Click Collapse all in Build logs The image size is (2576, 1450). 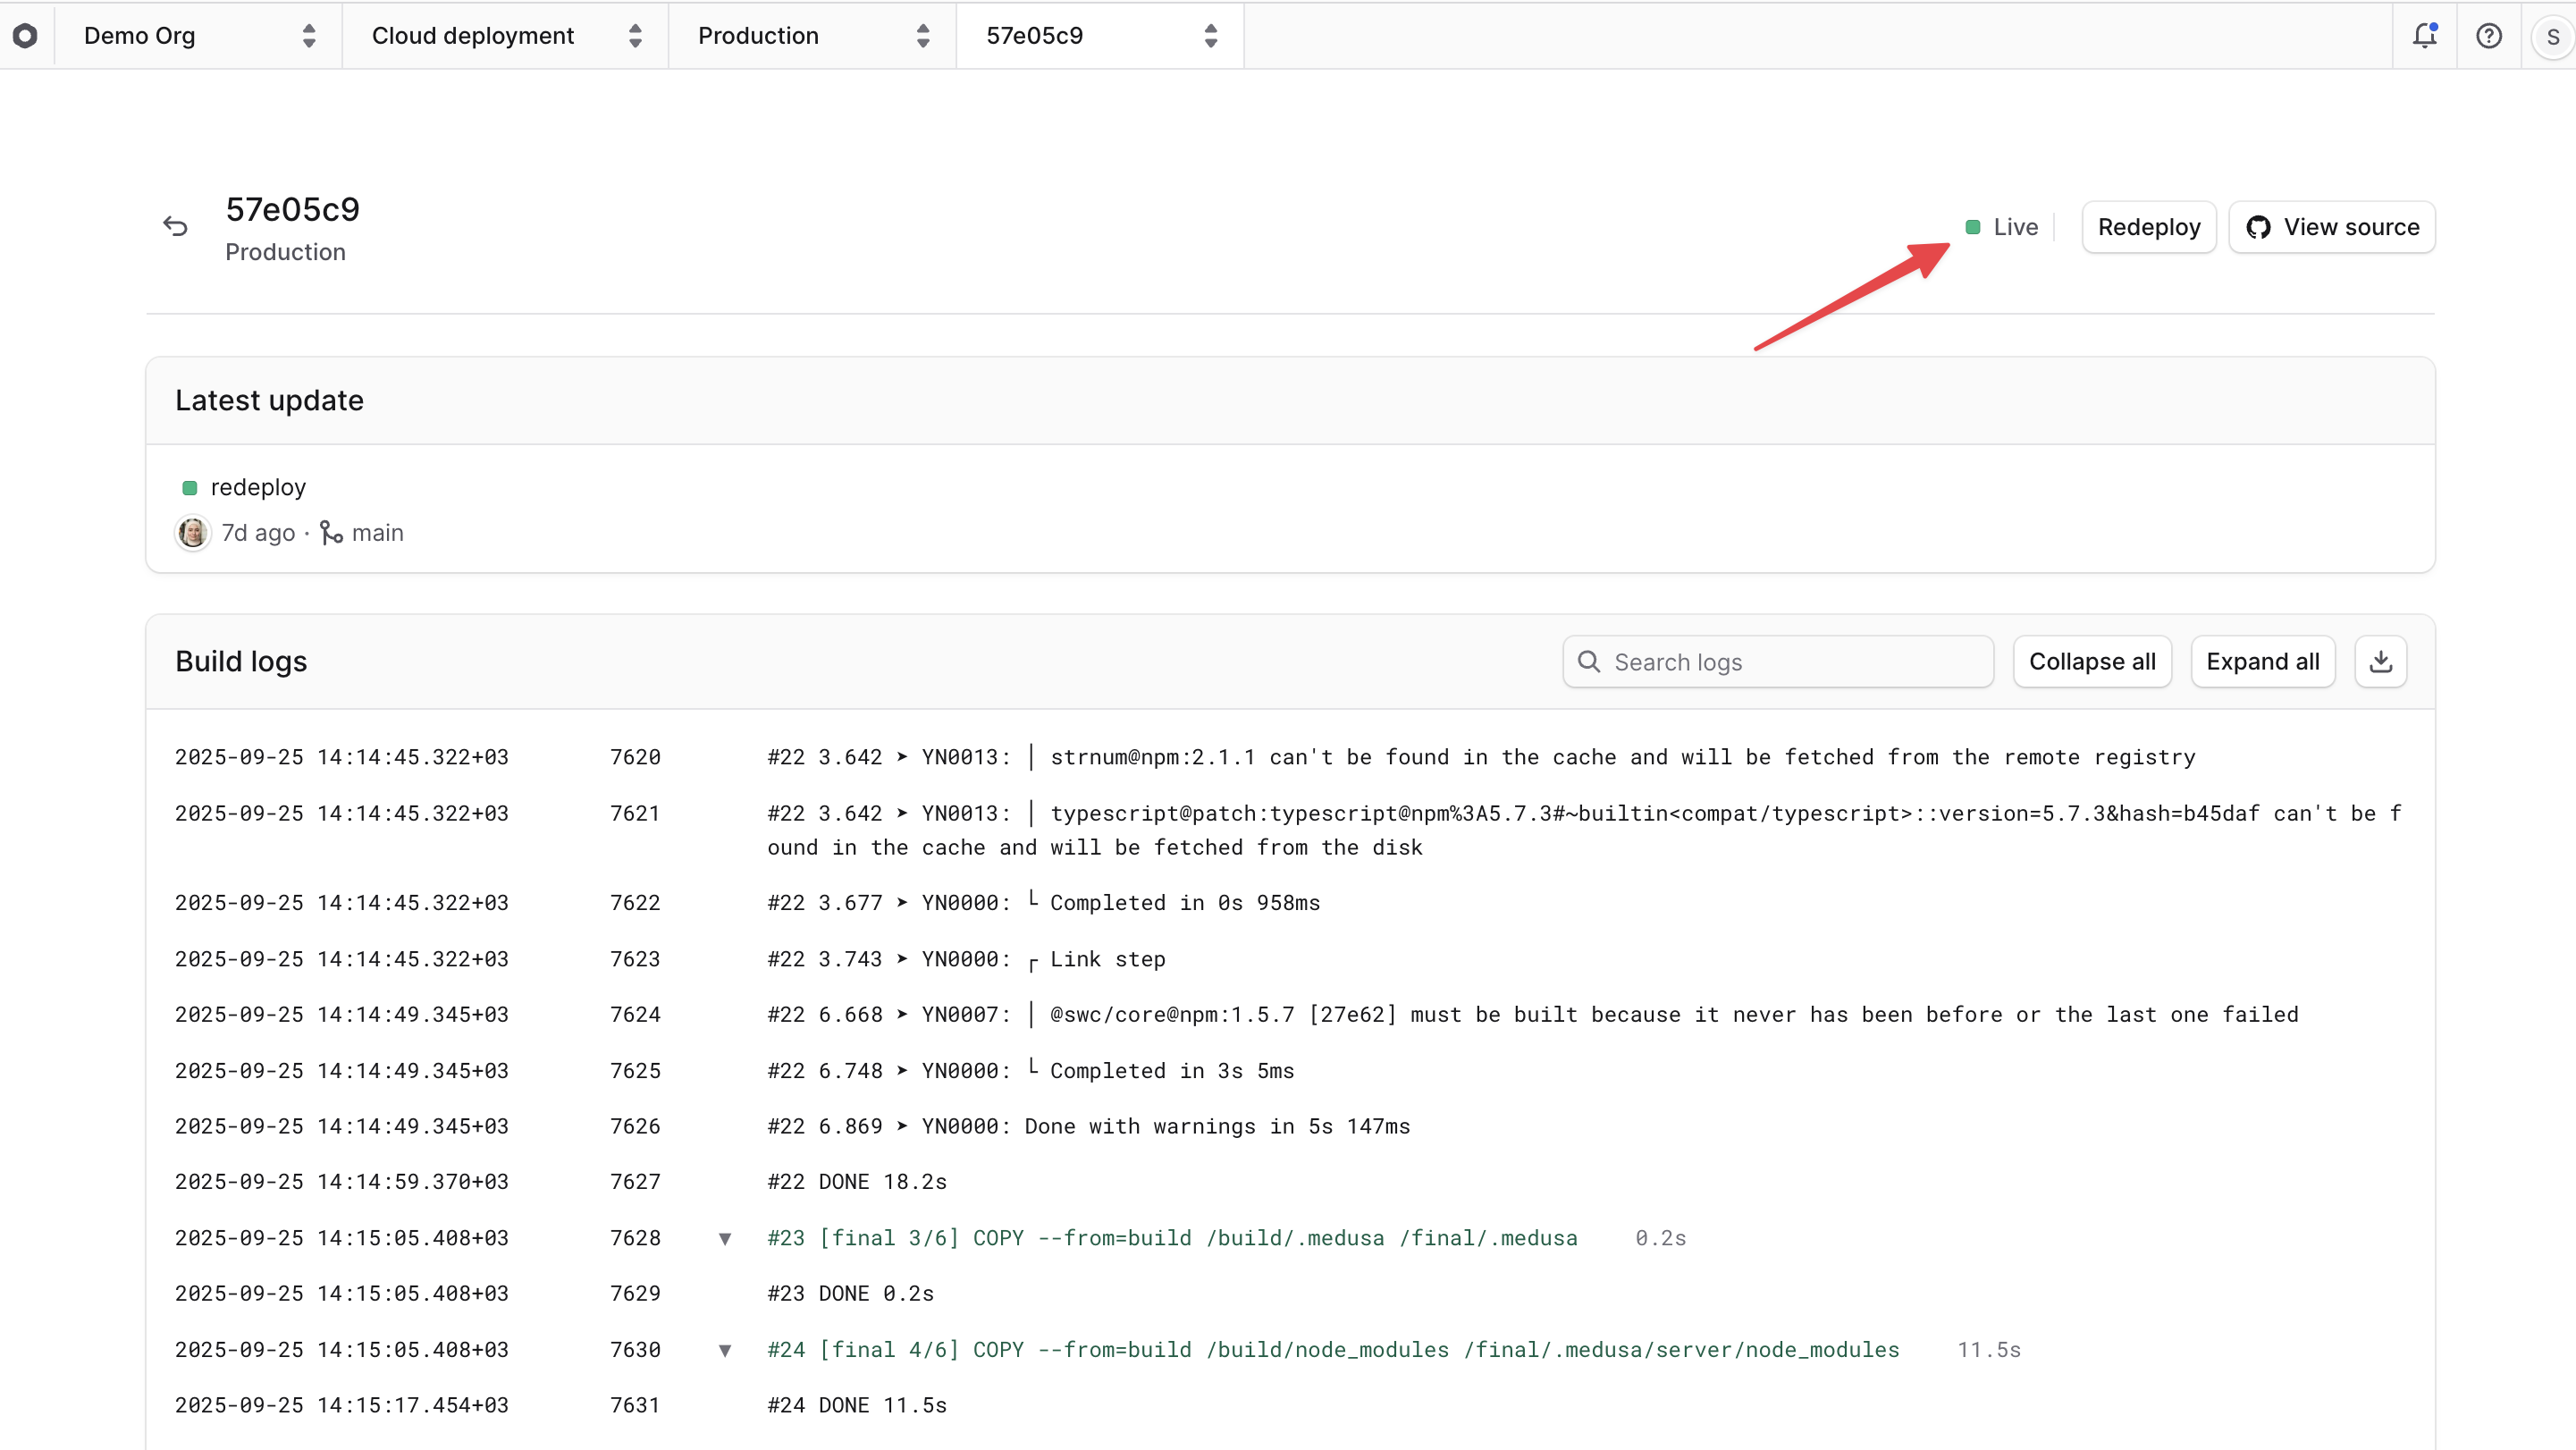pyautogui.click(x=2092, y=661)
